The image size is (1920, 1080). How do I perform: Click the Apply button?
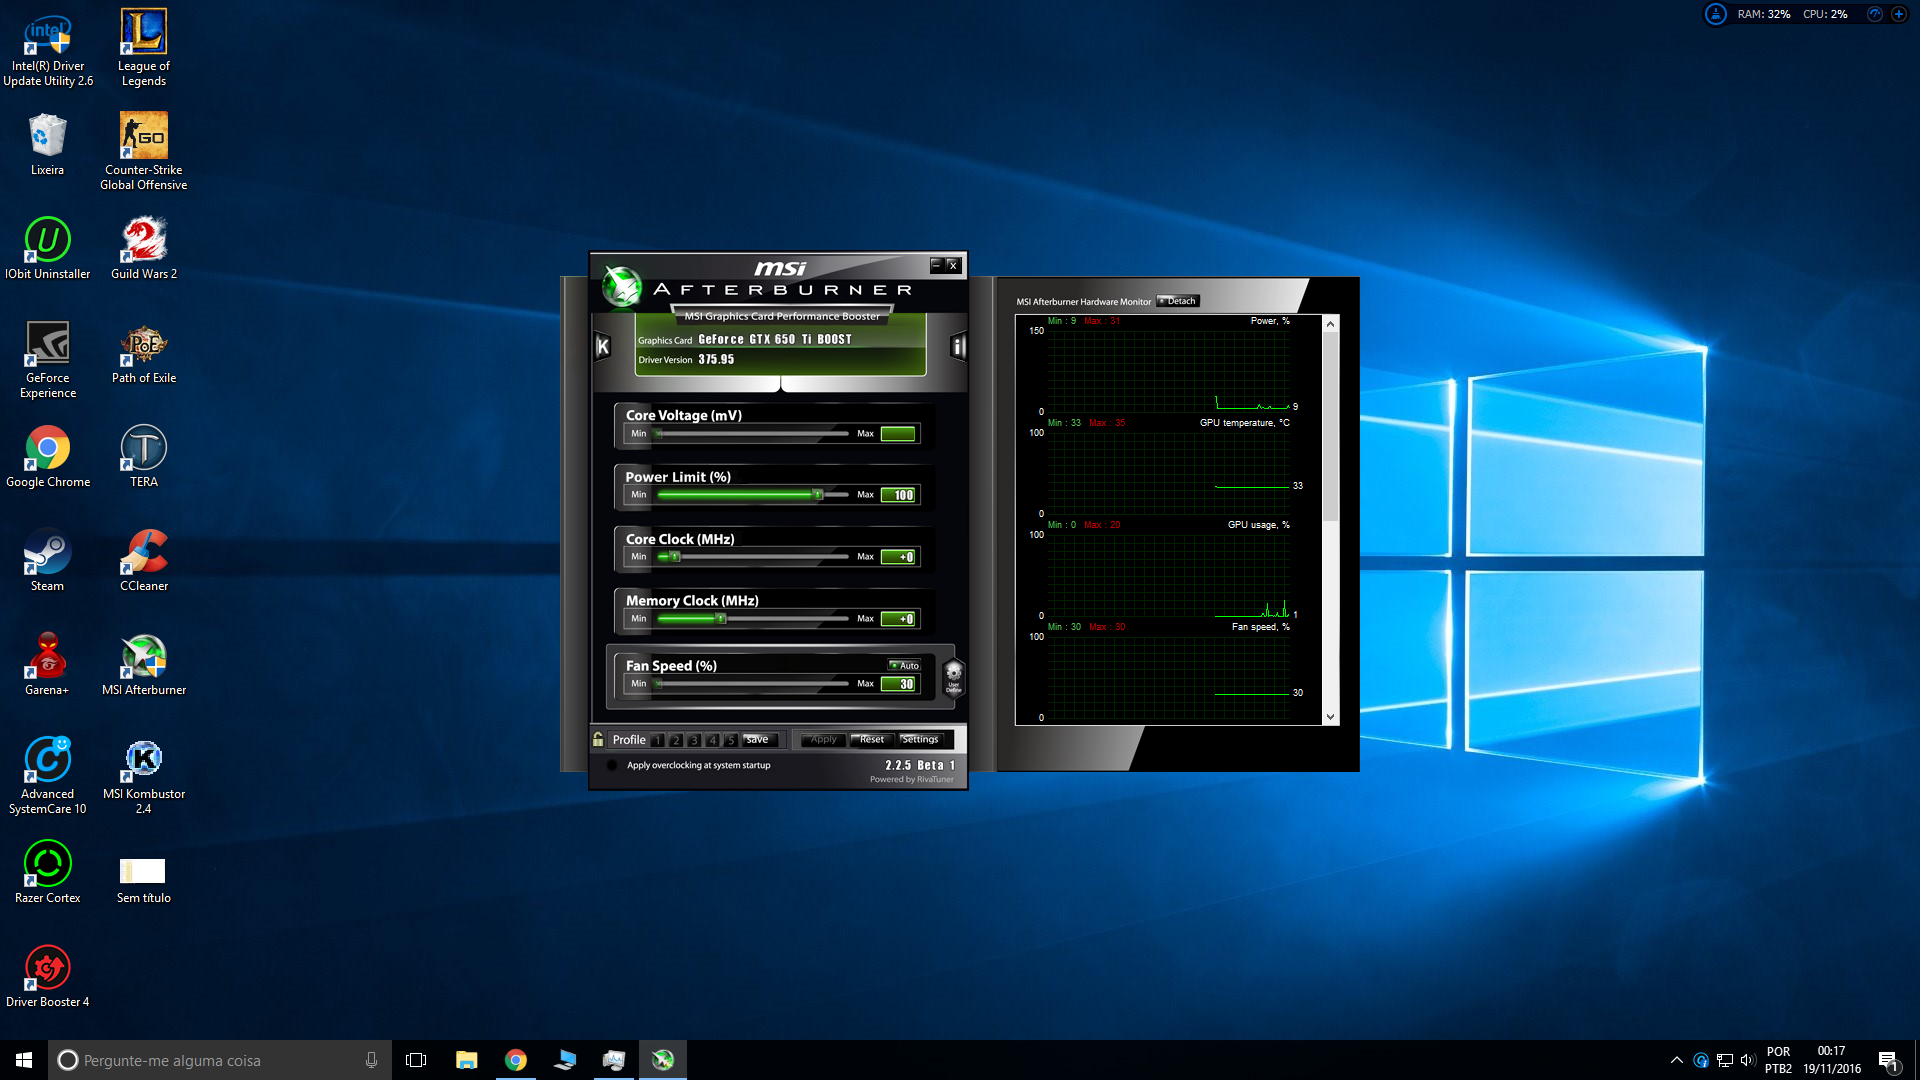[824, 740]
